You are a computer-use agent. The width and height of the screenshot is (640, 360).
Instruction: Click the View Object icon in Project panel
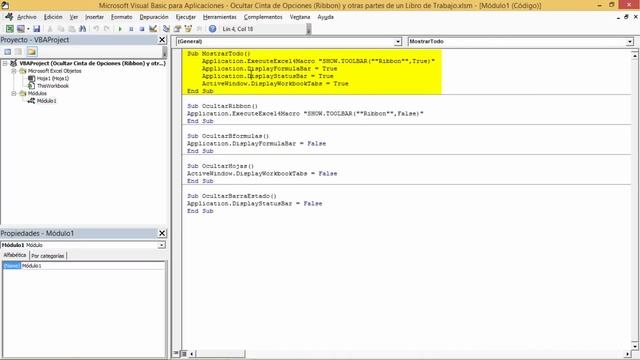(19, 52)
